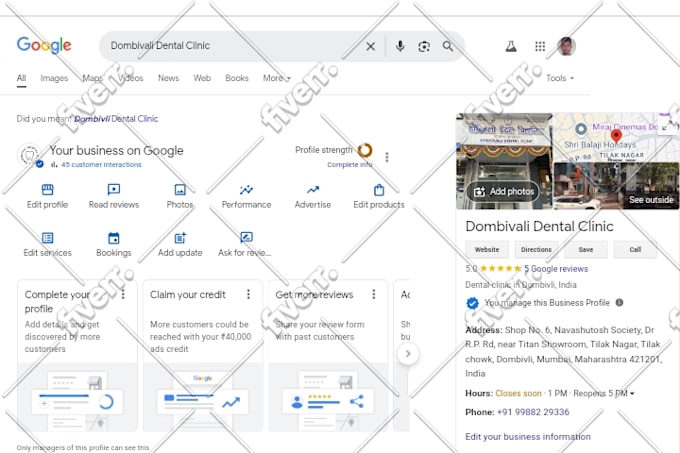Expand the business hours dropdown arrow
The width and height of the screenshot is (680, 453).
tap(632, 394)
